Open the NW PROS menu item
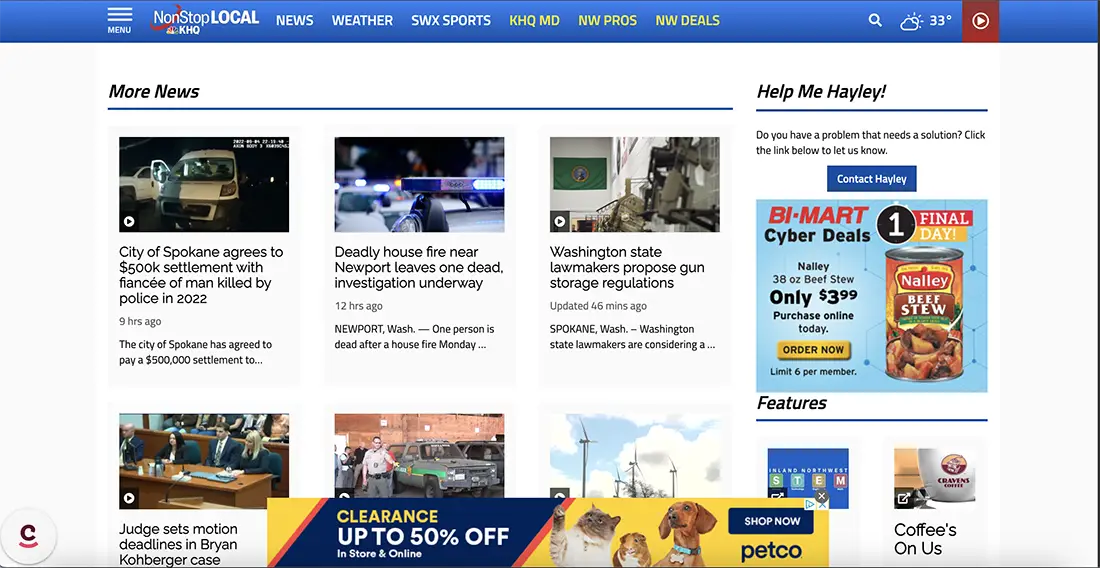 point(608,20)
